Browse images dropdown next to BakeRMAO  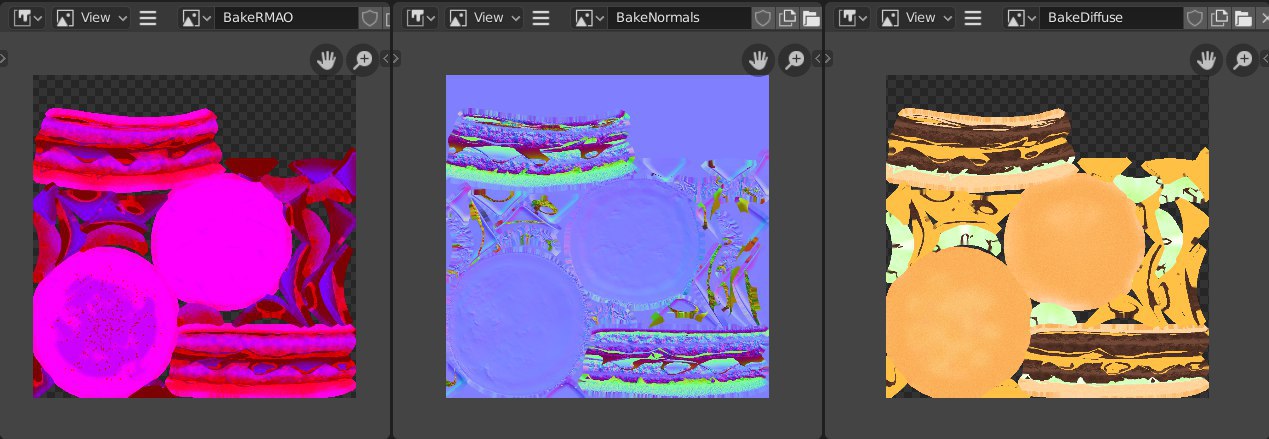pos(197,18)
